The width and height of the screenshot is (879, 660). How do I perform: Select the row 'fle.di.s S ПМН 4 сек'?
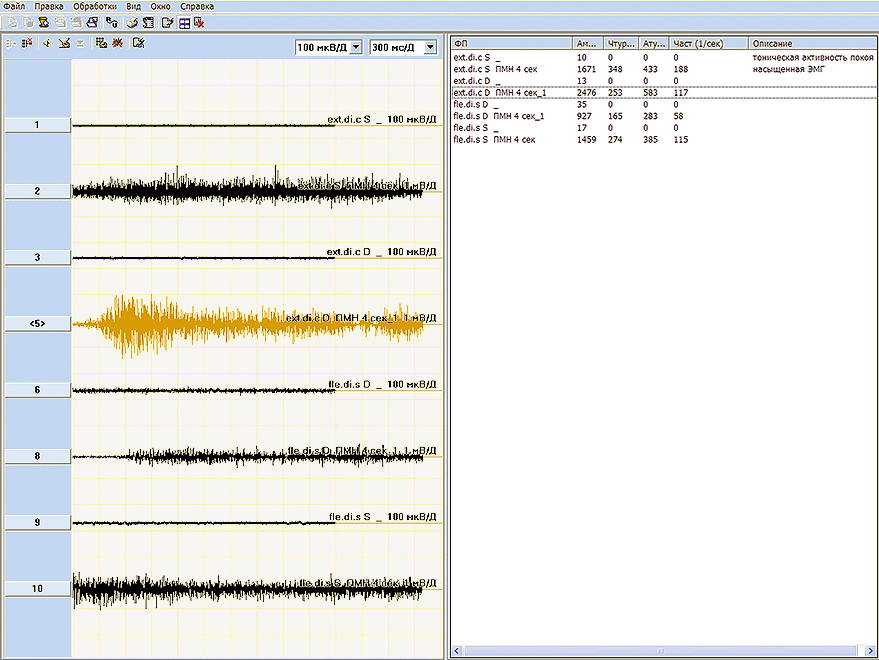[664, 140]
